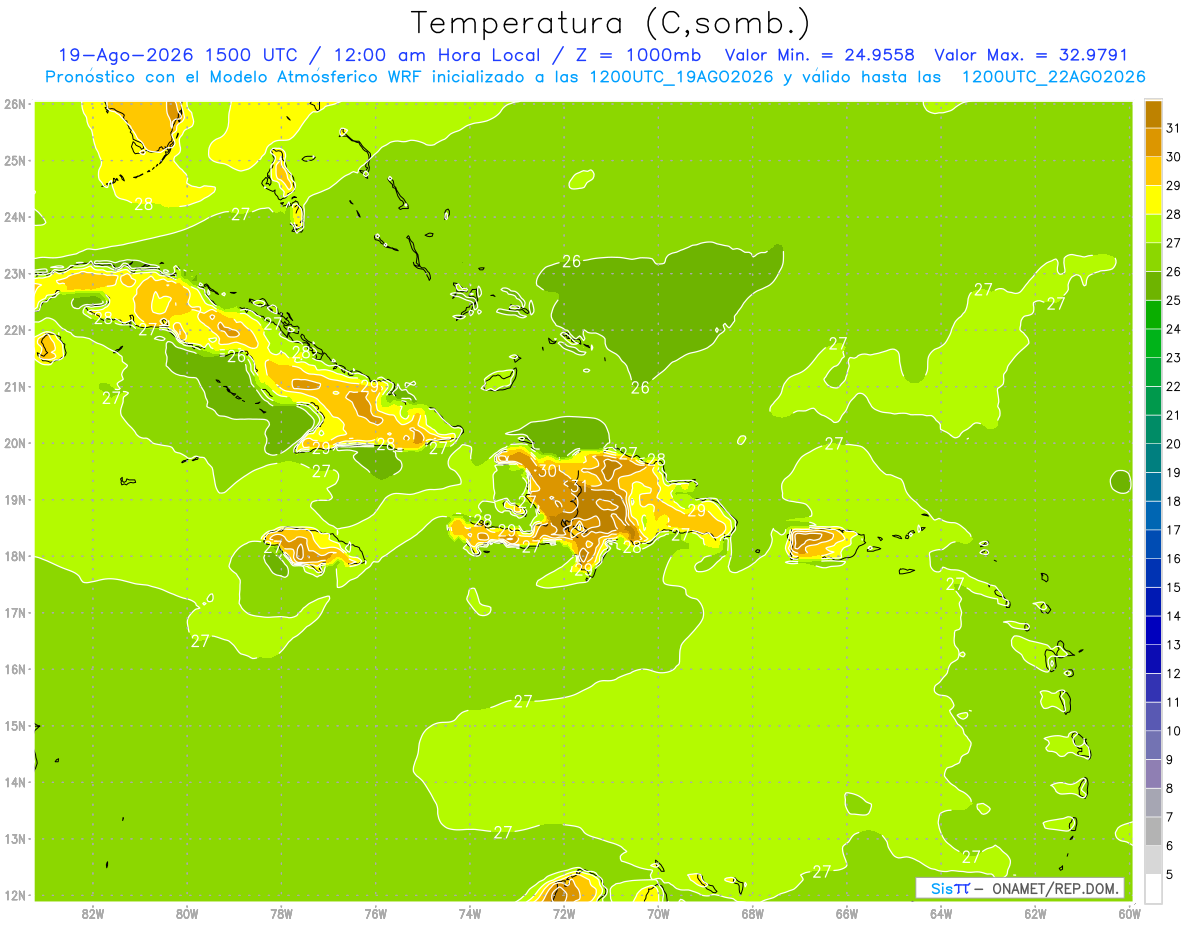Image resolution: width=1200 pixels, height=927 pixels.
Task: Click the brown colorbar swatch above 31
Action: tap(1153, 114)
